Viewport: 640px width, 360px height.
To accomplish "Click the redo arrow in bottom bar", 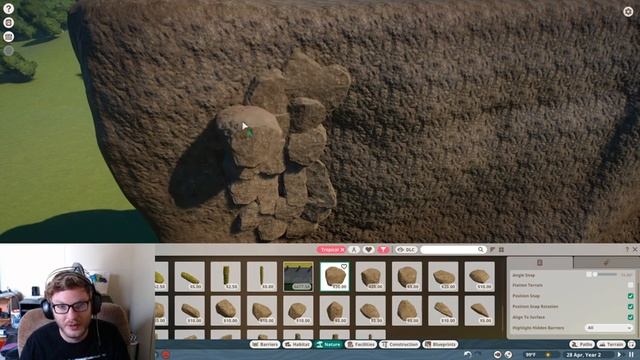I will point(478,355).
